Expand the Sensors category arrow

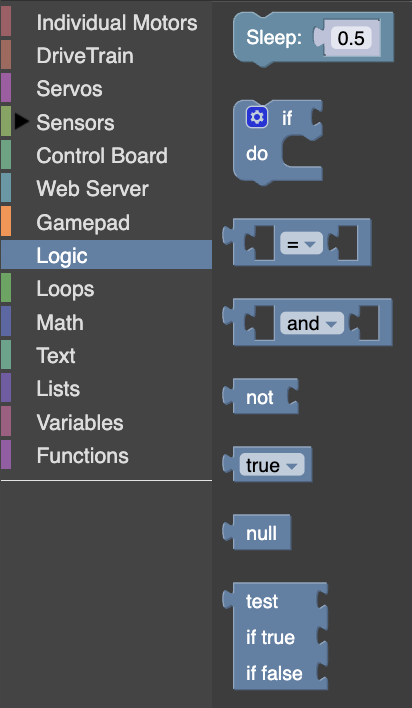coord(21,121)
